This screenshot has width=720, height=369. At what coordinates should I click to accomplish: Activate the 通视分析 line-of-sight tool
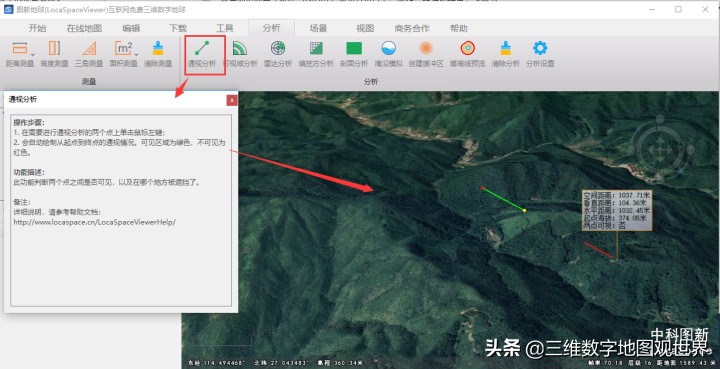[202, 54]
